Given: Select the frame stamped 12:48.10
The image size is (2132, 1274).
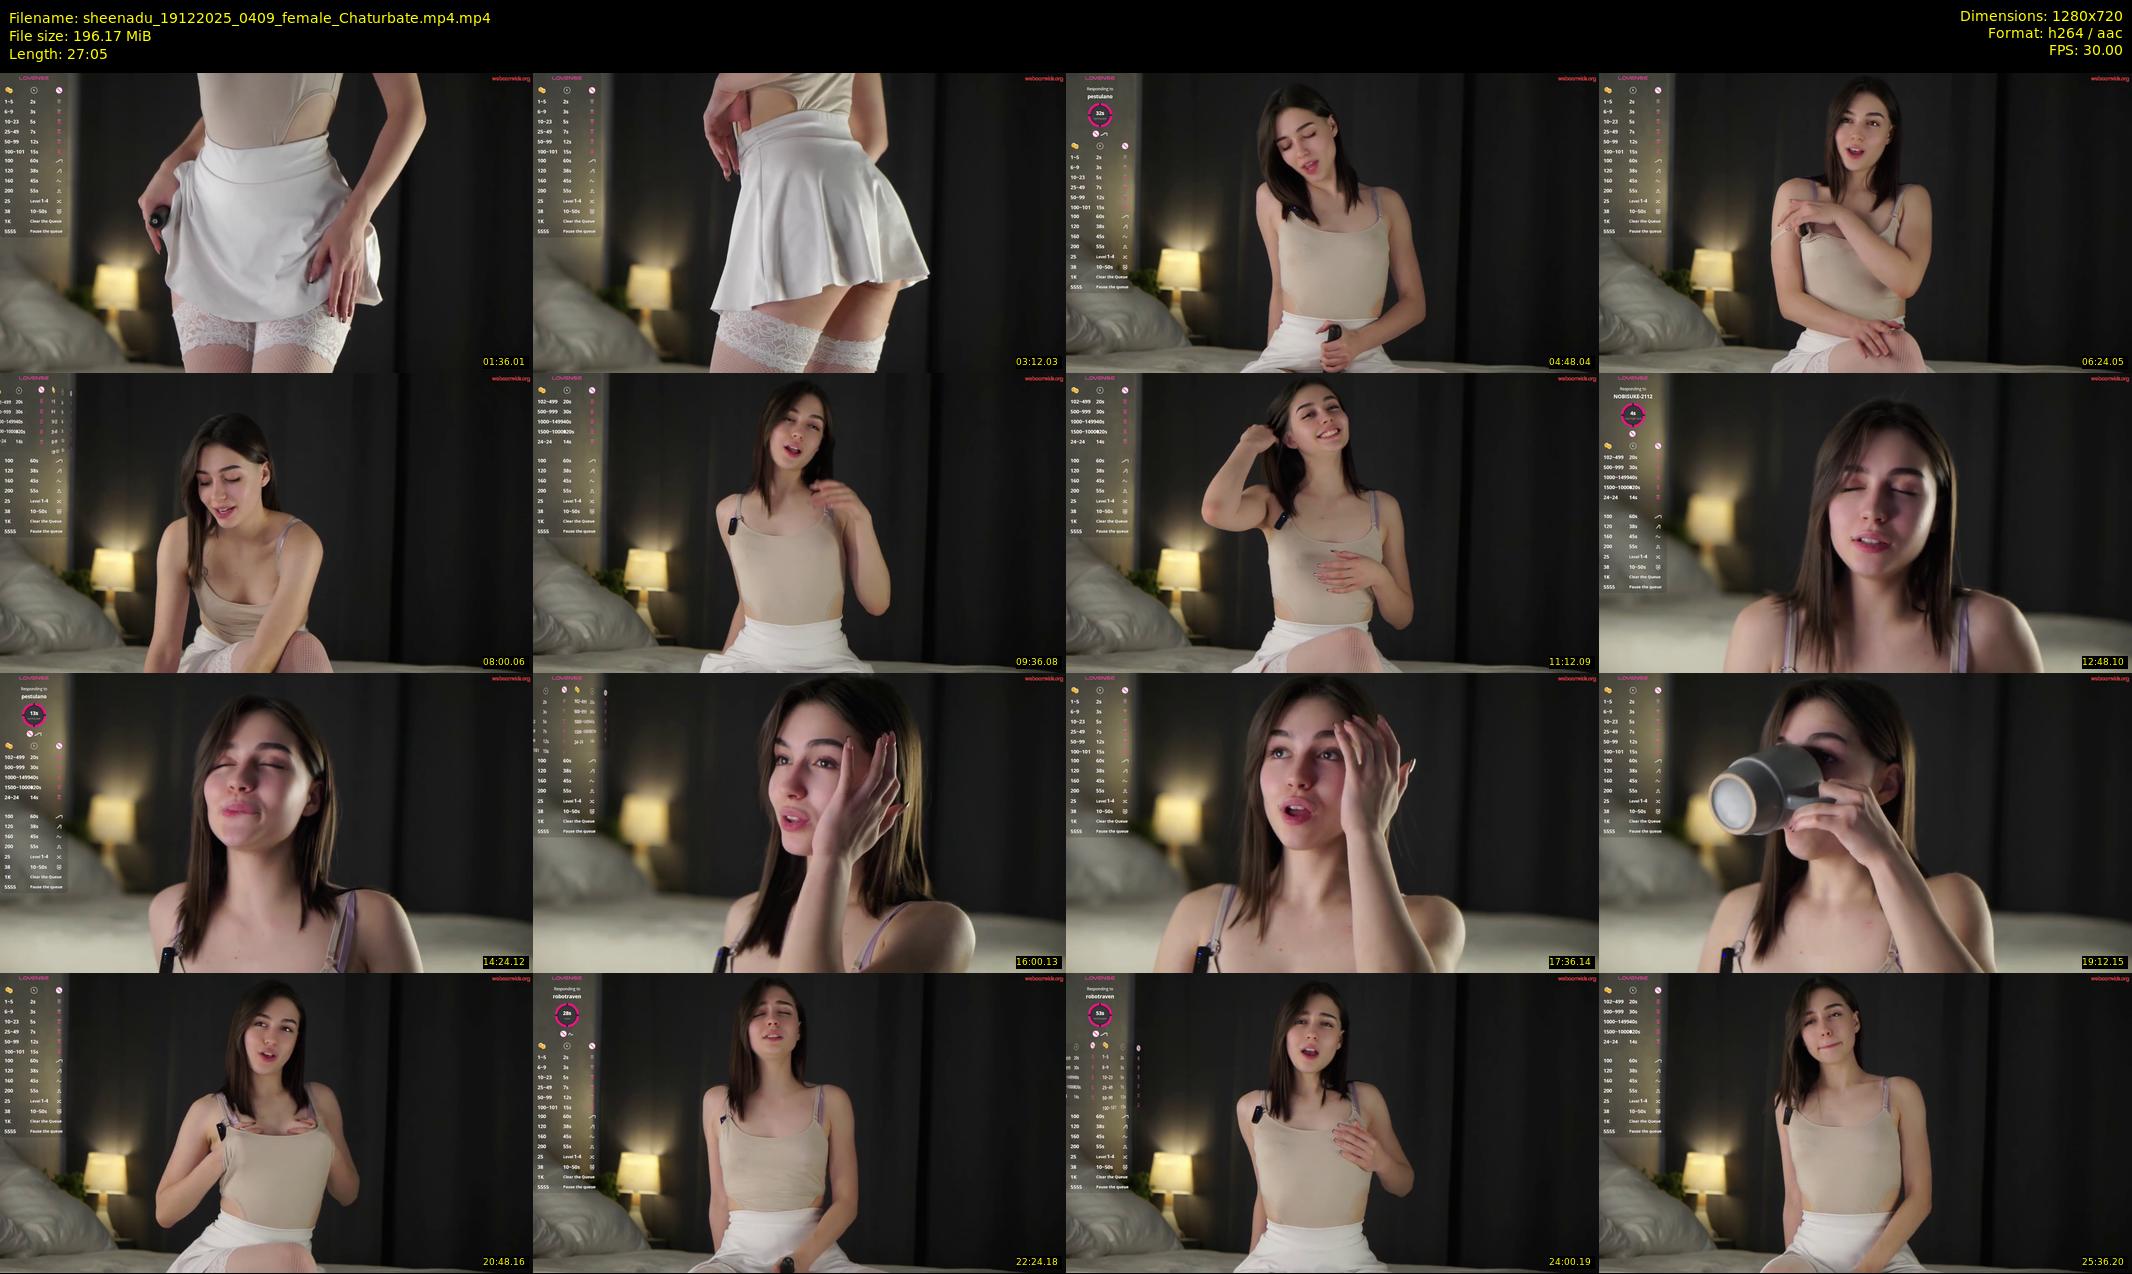Looking at the screenshot, I should coord(1865,522).
